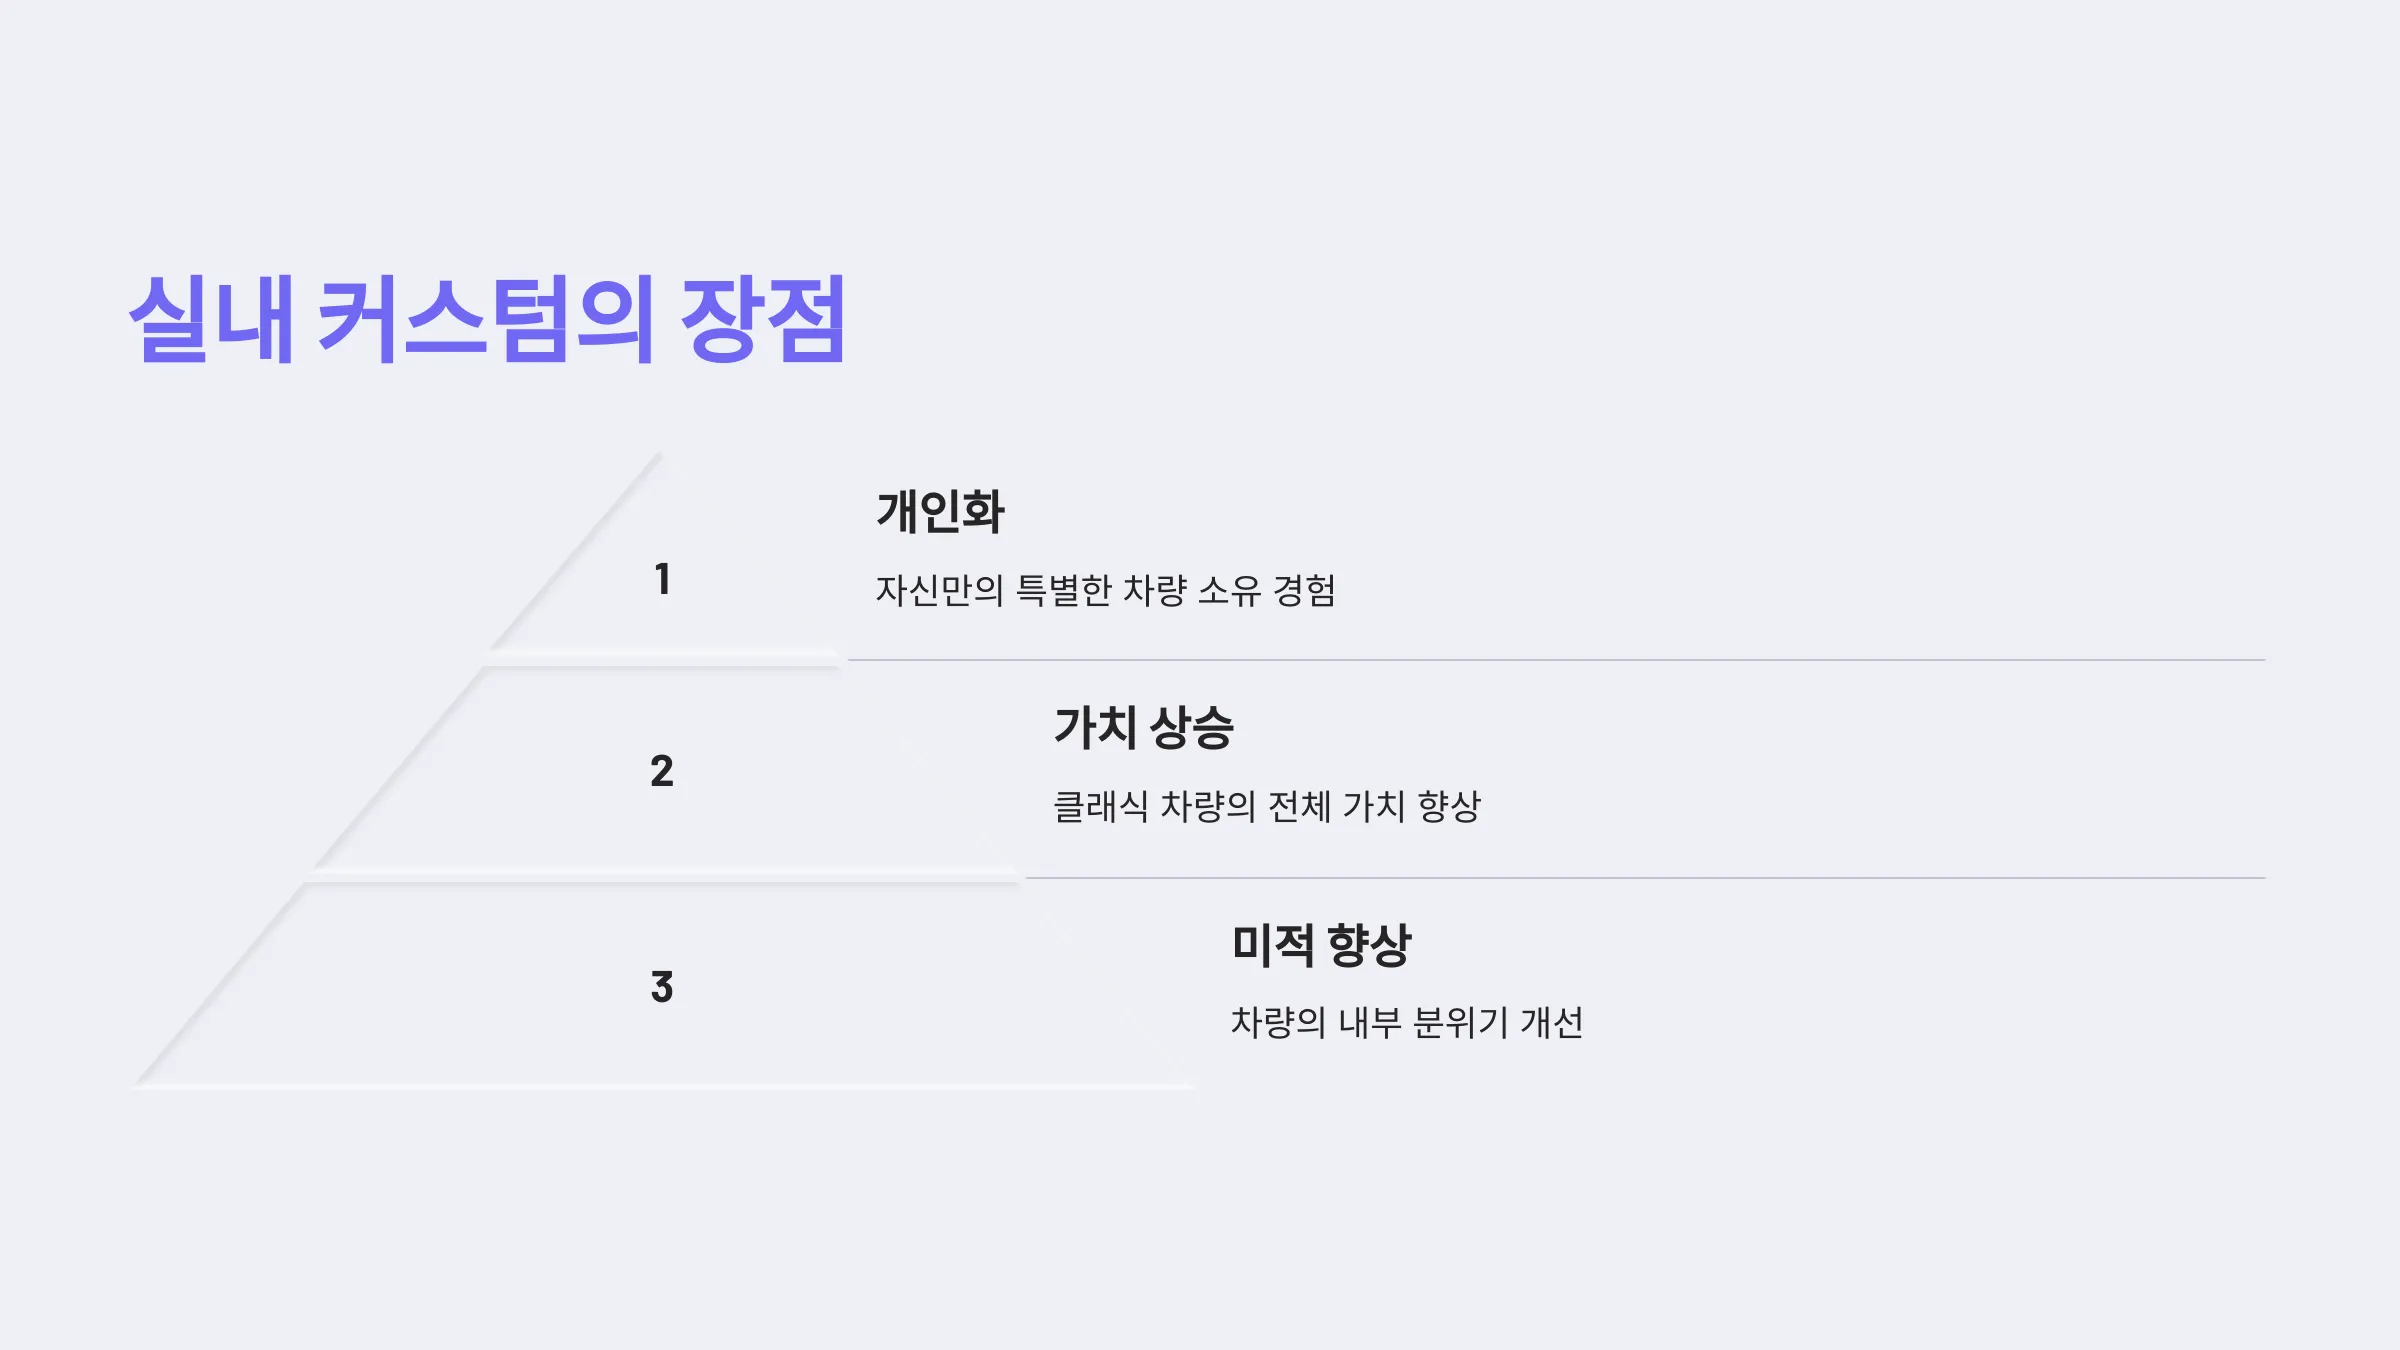Screen dimensions: 2400x1350
Task: Select the divider line beneath 가치 상승 section
Action: click(1645, 878)
